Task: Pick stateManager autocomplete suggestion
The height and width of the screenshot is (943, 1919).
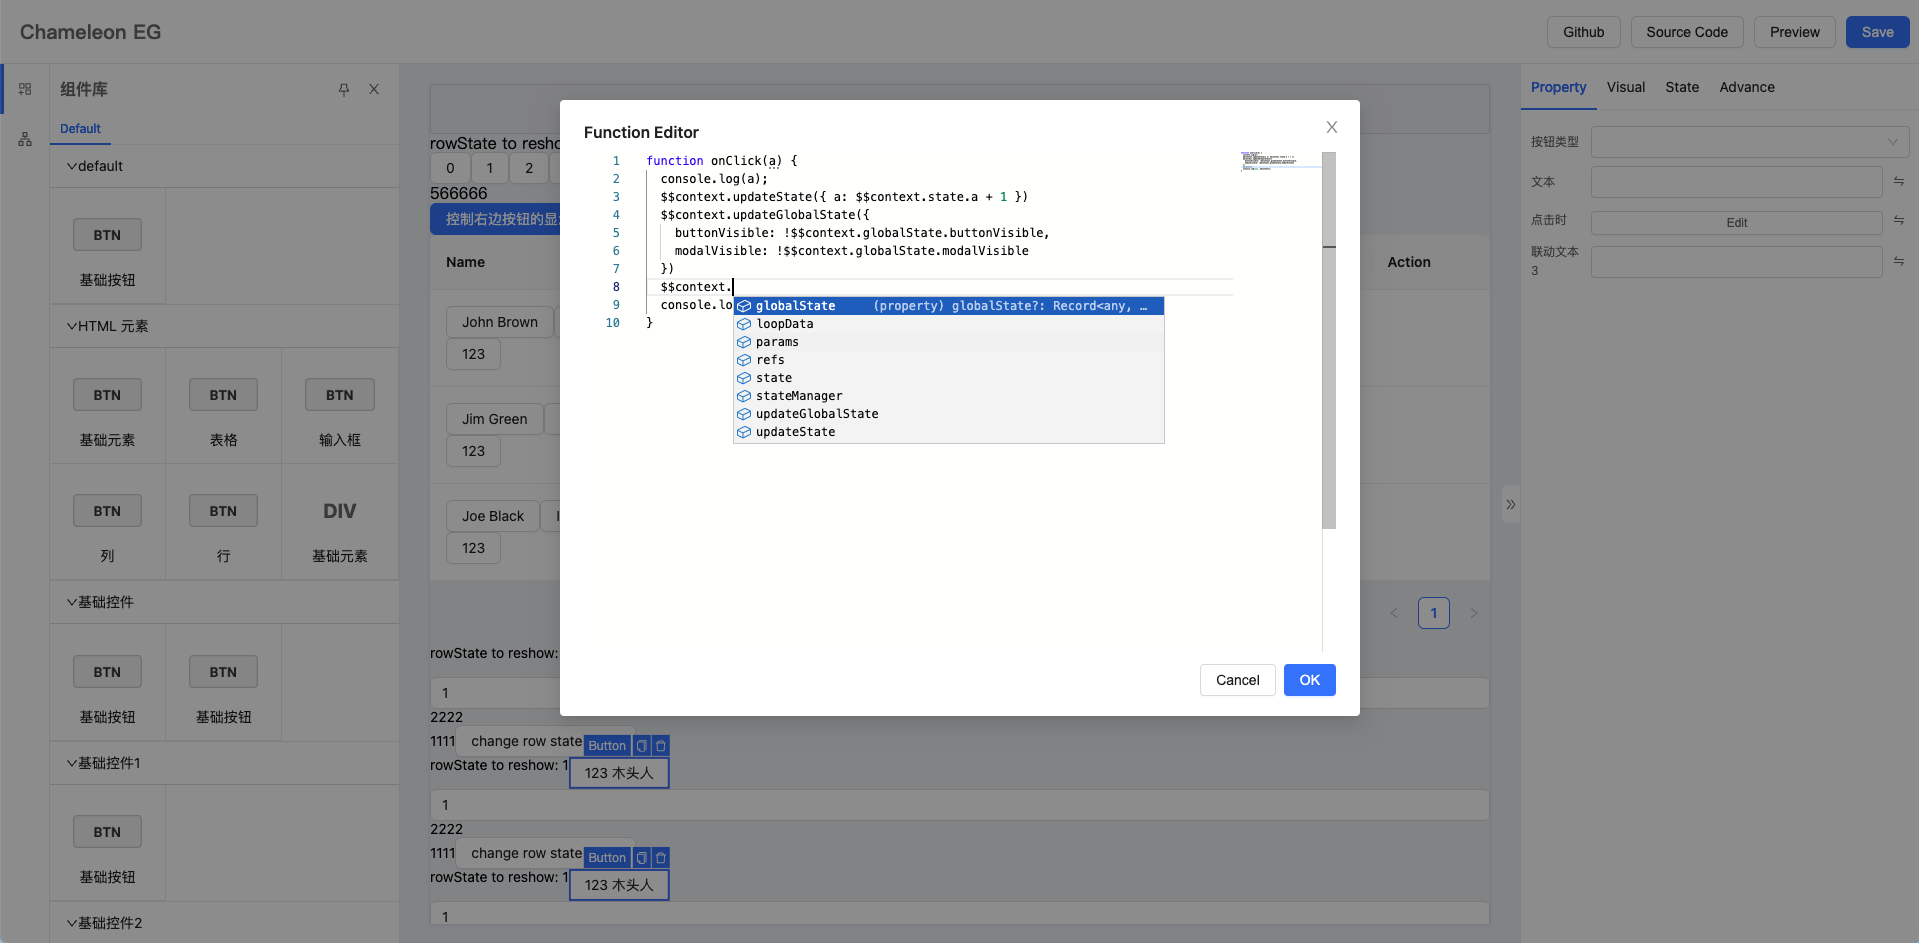Action: point(949,396)
